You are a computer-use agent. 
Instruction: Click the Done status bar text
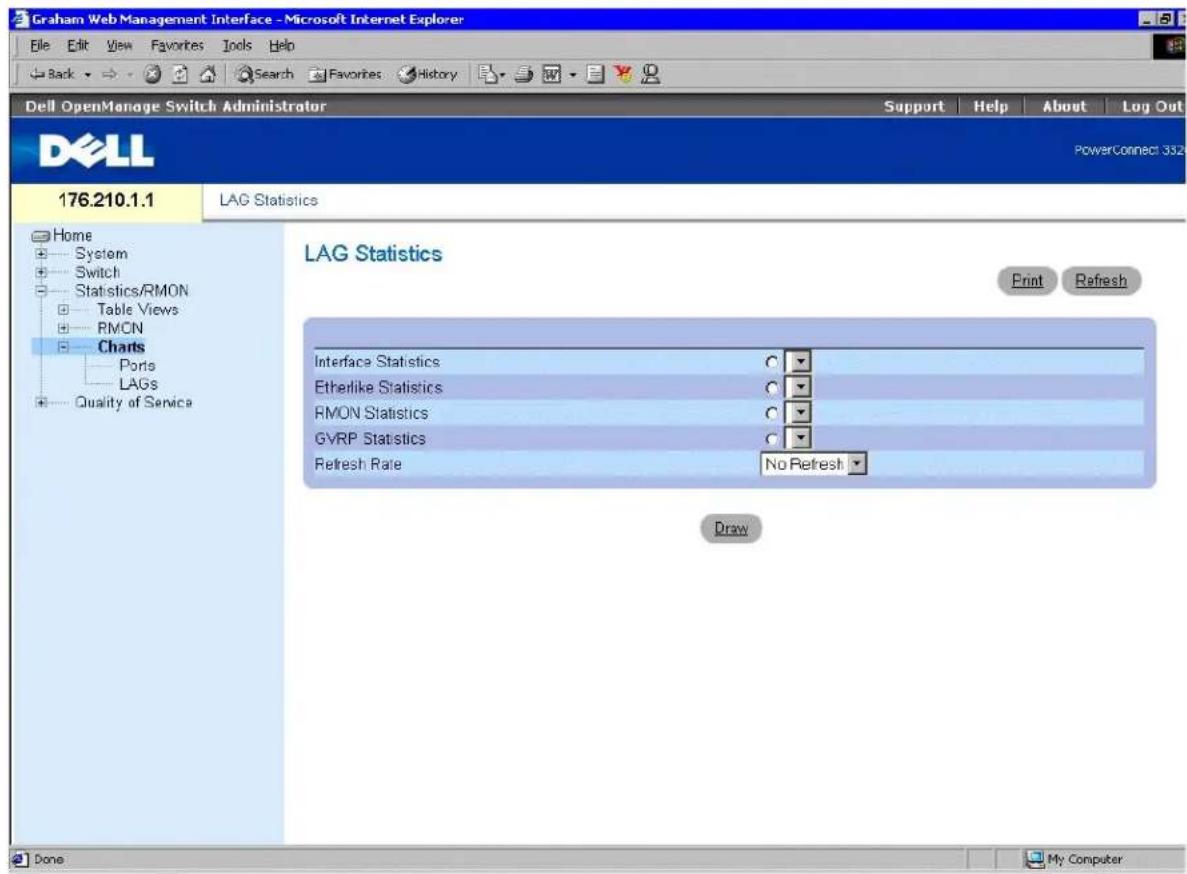point(48,860)
